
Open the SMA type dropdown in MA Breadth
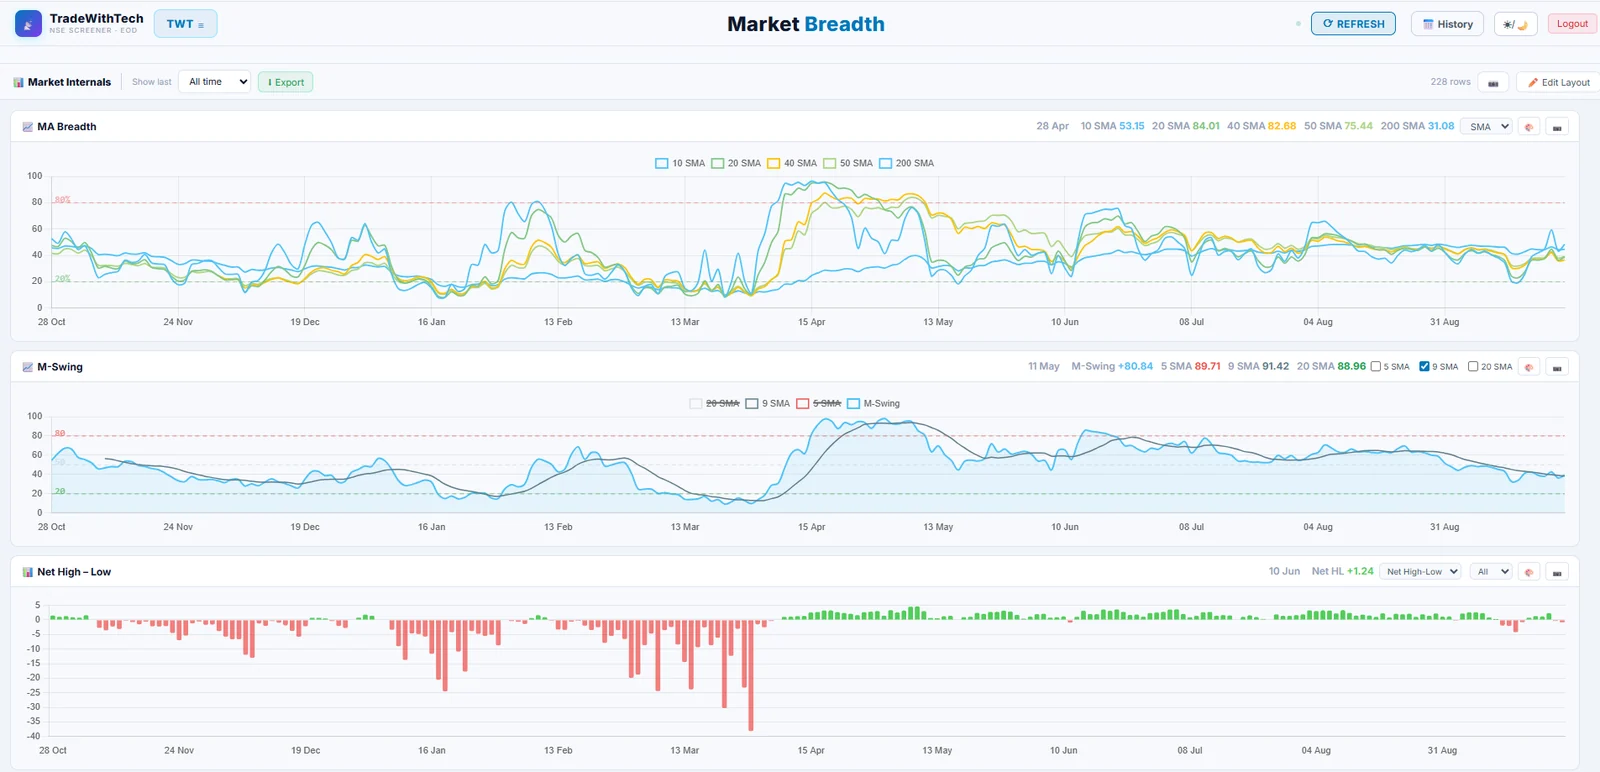tap(1485, 127)
